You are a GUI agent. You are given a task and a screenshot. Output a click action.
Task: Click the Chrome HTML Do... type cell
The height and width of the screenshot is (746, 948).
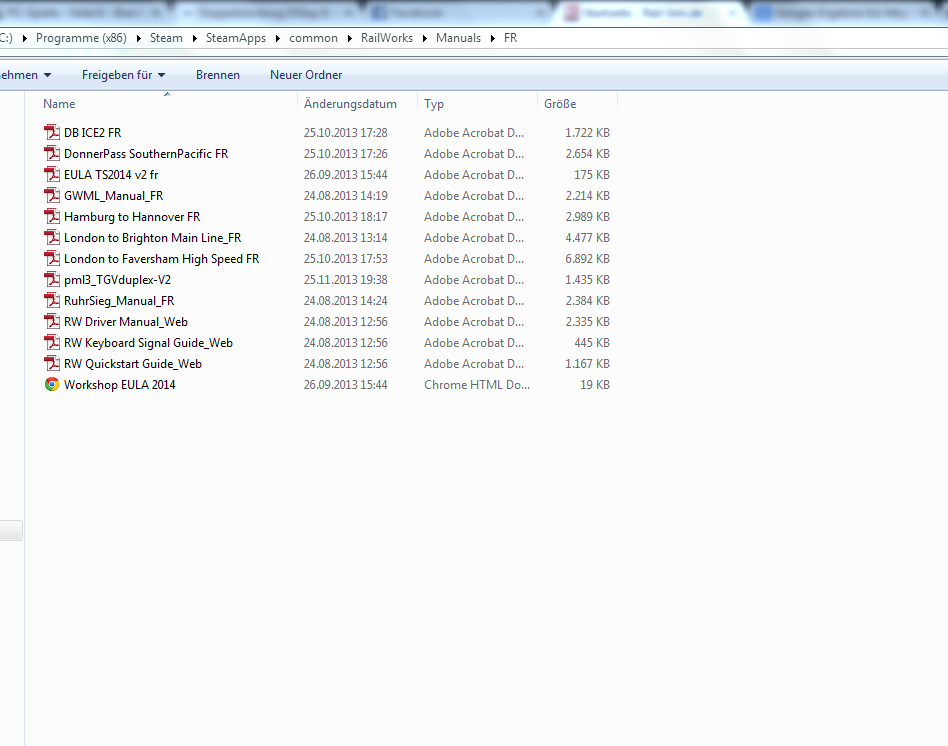coord(476,384)
